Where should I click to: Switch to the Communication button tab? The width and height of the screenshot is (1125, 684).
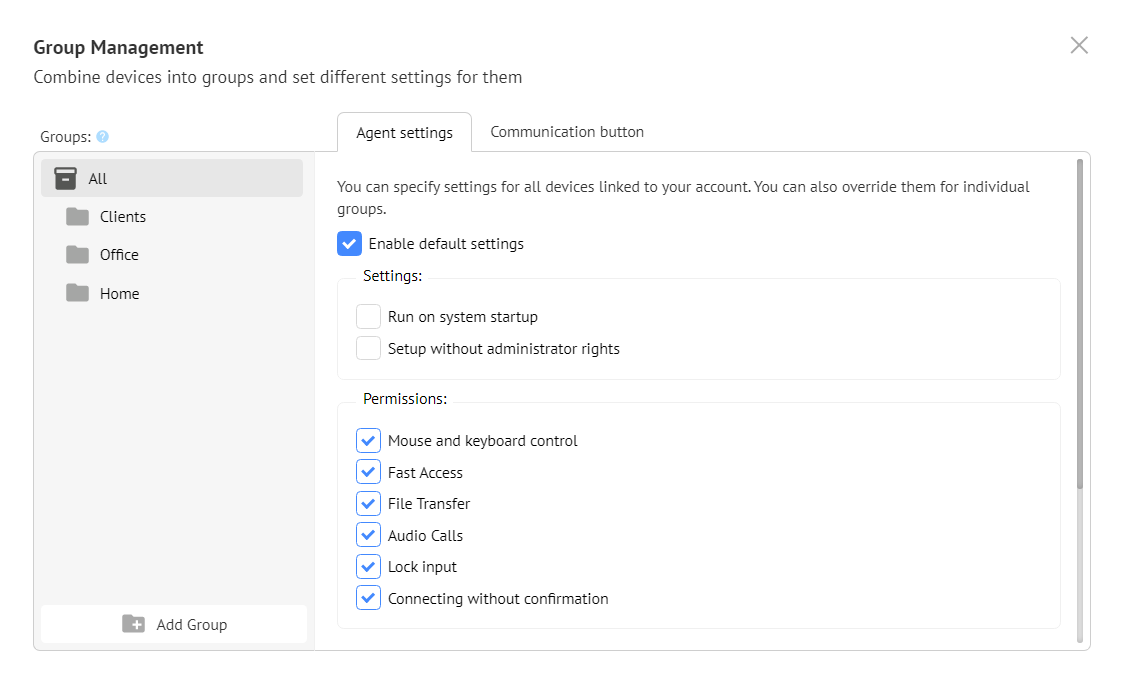tap(567, 132)
